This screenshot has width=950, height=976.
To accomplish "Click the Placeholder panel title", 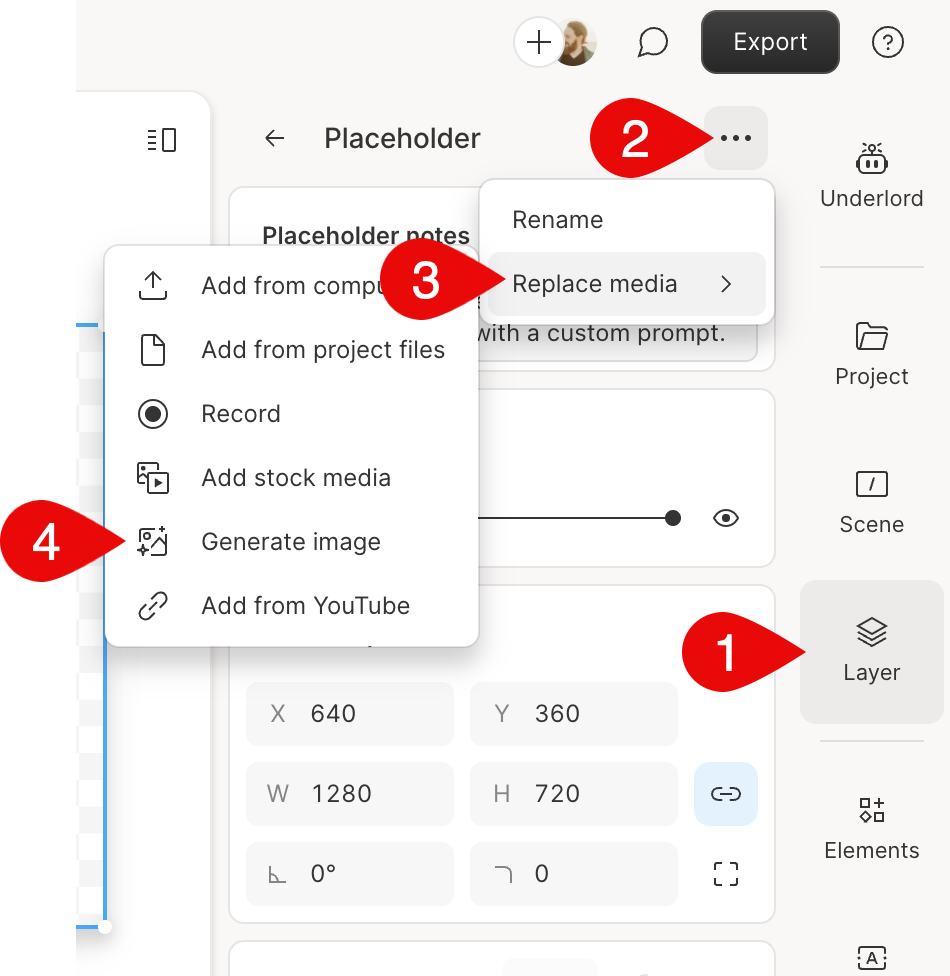I will [x=402, y=138].
